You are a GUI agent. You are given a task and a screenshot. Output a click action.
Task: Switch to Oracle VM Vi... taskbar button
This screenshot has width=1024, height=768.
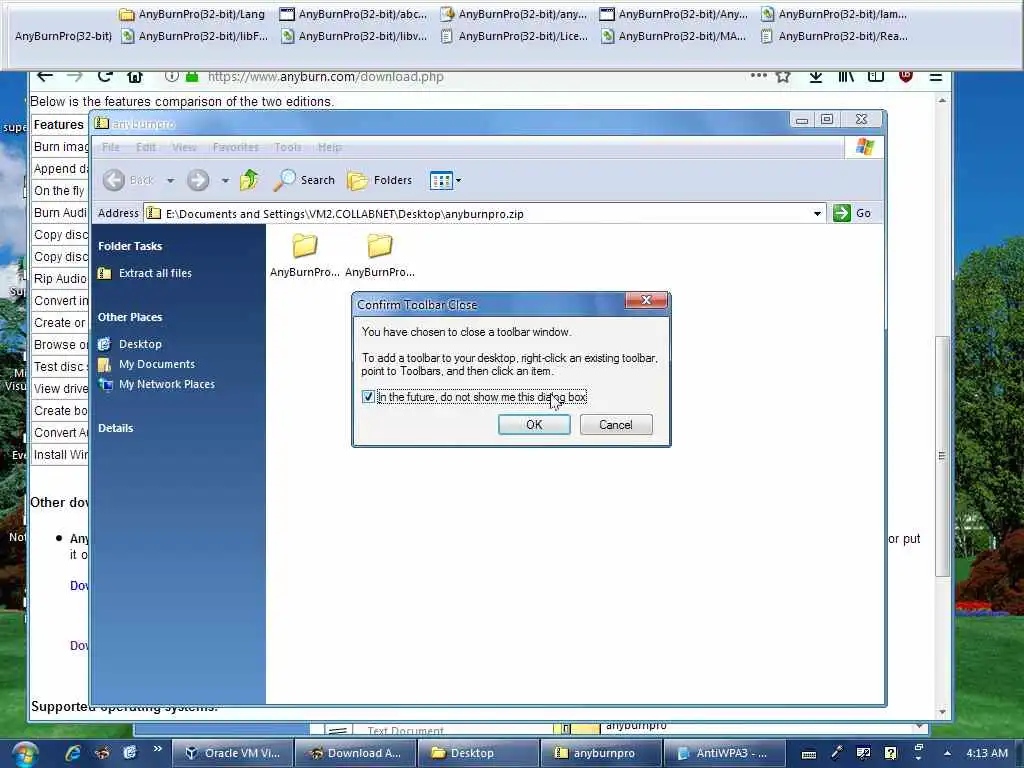[232, 753]
